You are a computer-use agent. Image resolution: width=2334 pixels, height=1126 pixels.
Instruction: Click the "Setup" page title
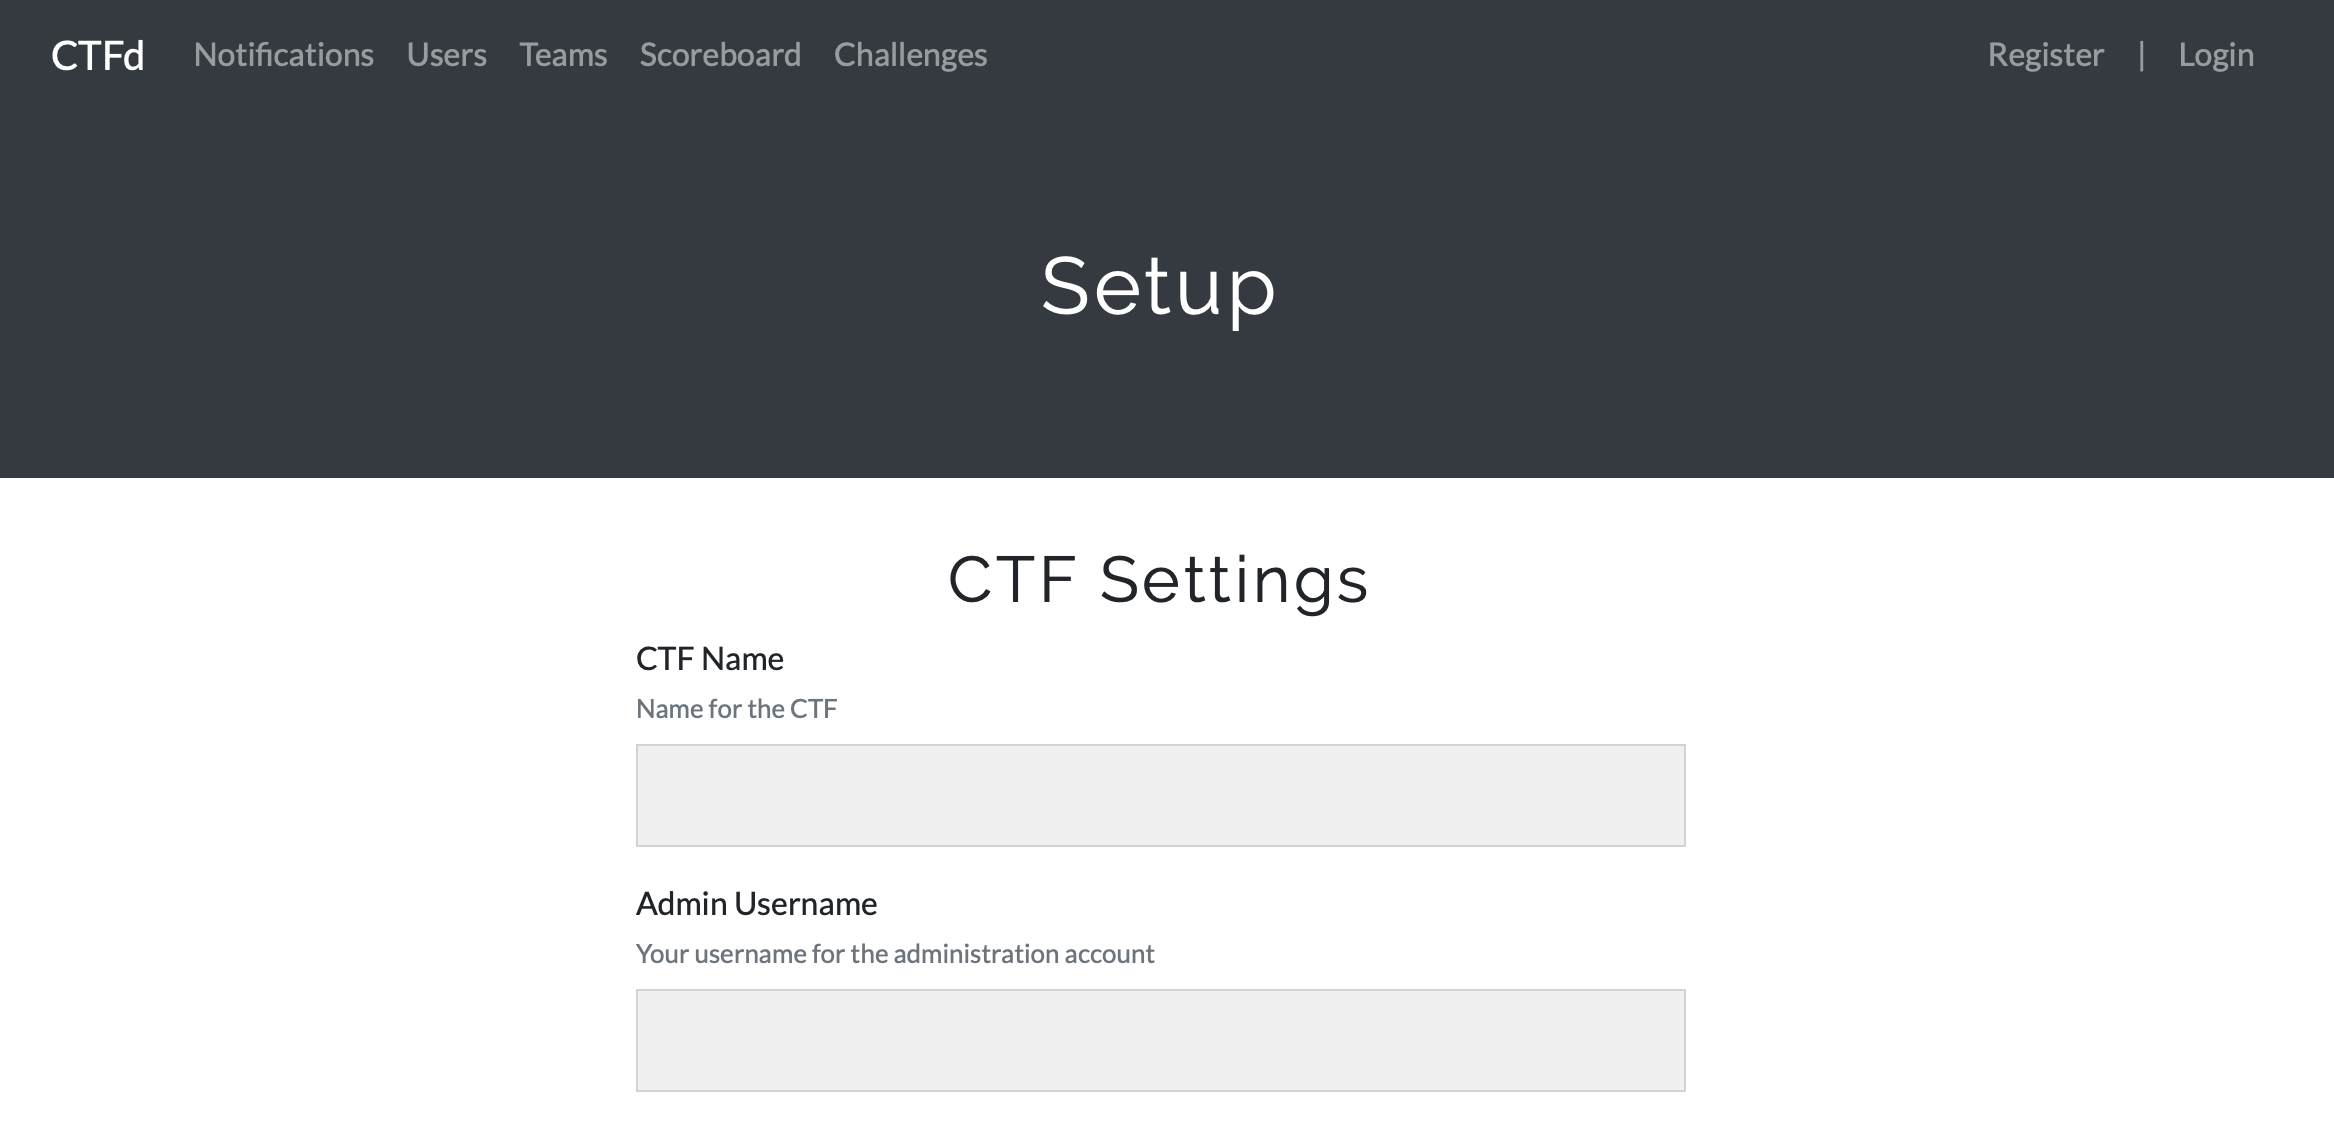1158,287
